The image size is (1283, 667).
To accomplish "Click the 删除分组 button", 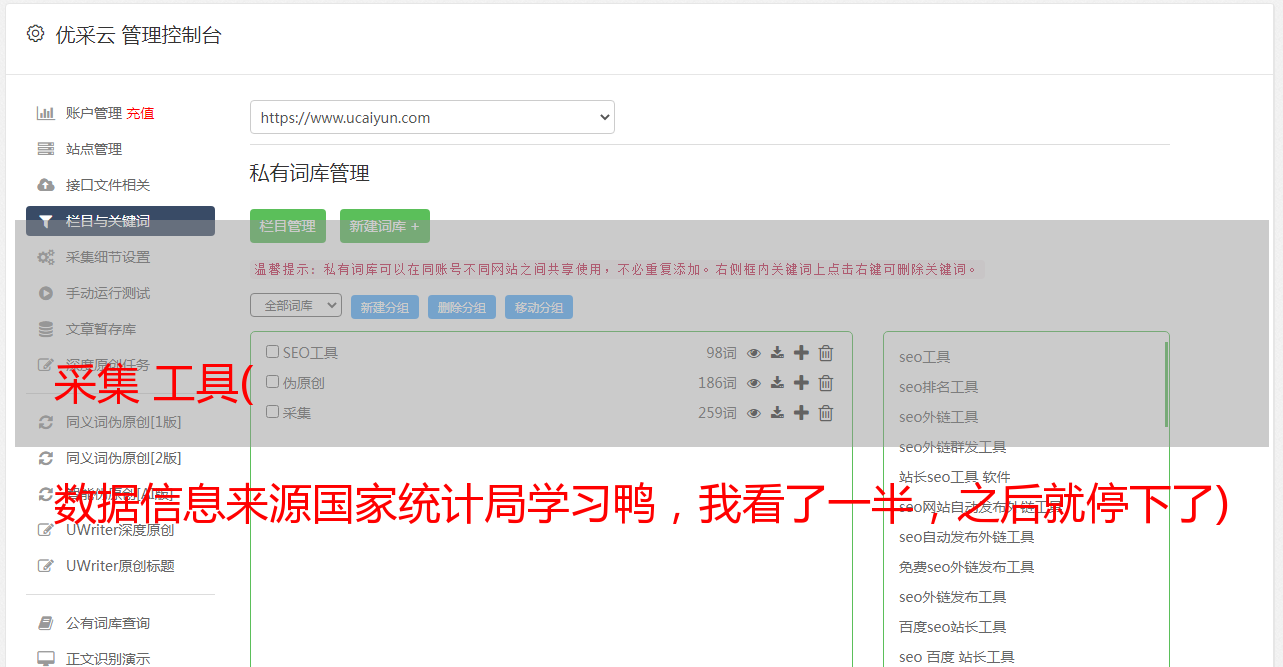I will 462,307.
